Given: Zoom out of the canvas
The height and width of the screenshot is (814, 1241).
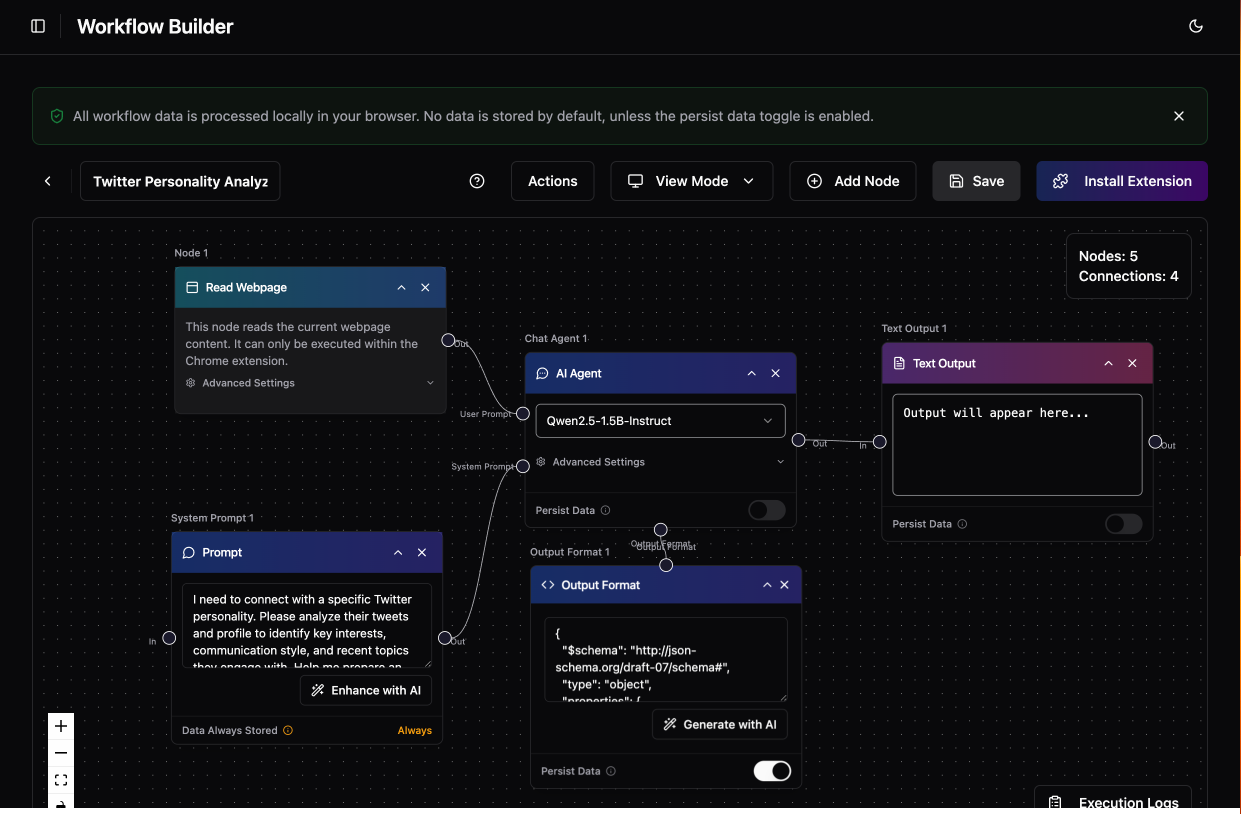Looking at the screenshot, I should 61,753.
